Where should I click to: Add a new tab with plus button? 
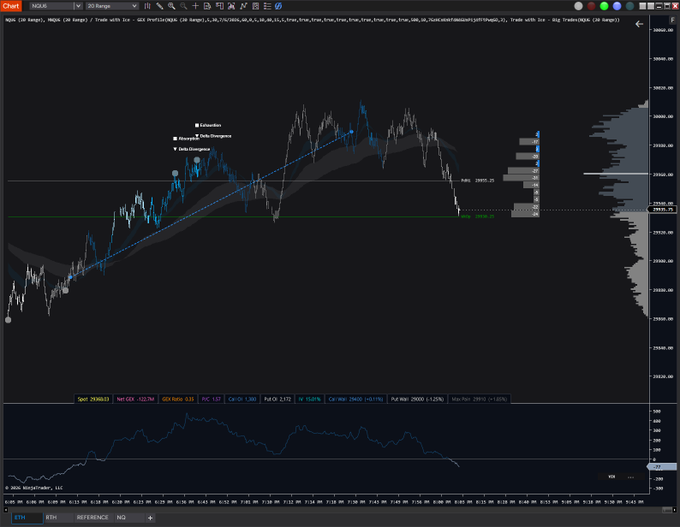pyautogui.click(x=150, y=518)
